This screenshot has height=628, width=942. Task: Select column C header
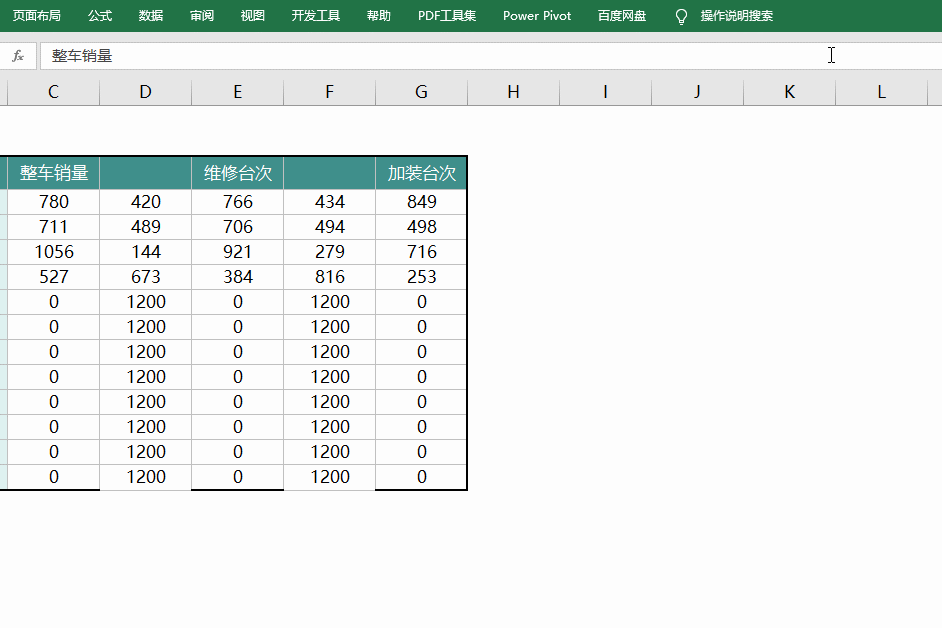pos(53,92)
